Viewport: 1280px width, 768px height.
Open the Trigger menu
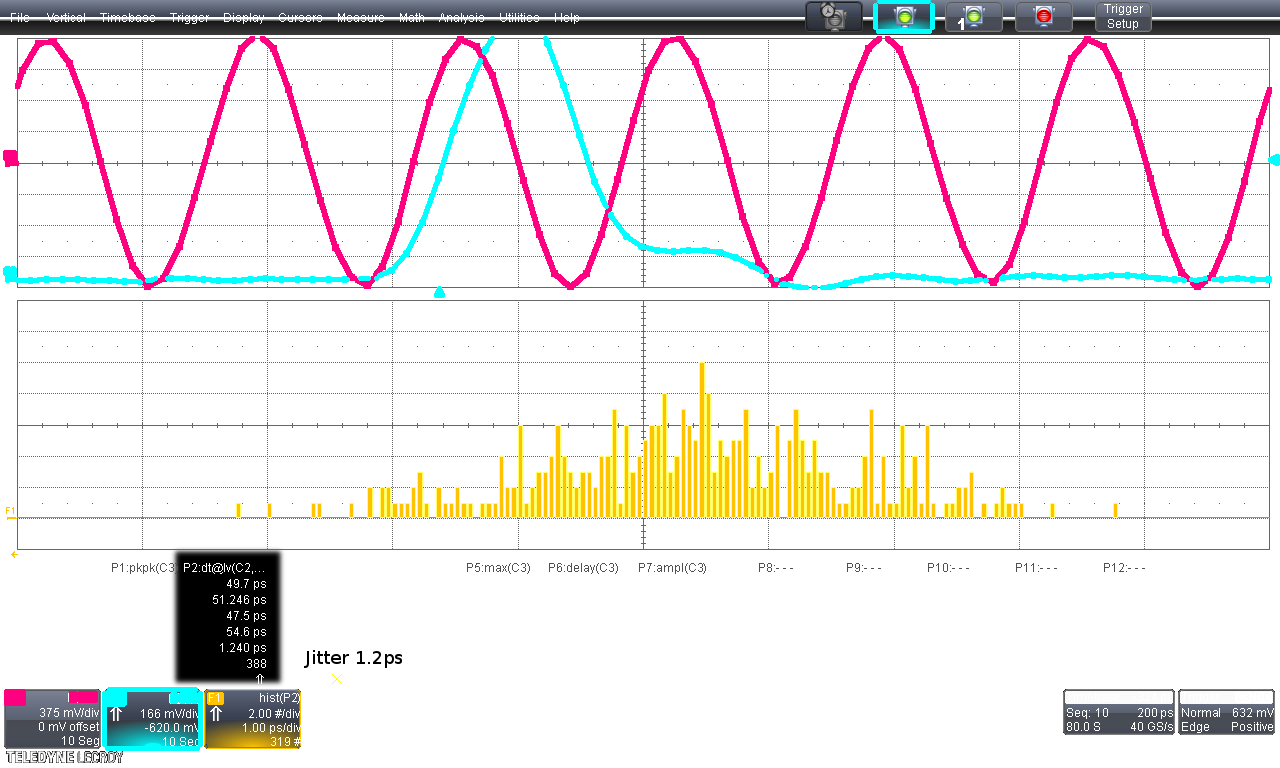(x=190, y=18)
